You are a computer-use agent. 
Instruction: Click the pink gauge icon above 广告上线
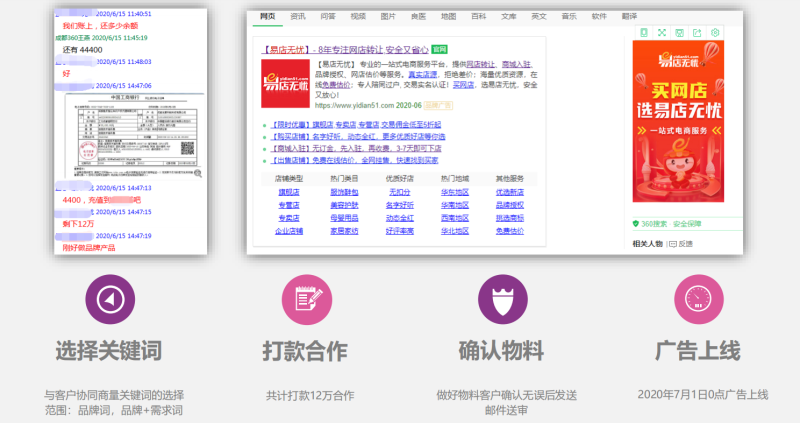[x=697, y=298]
